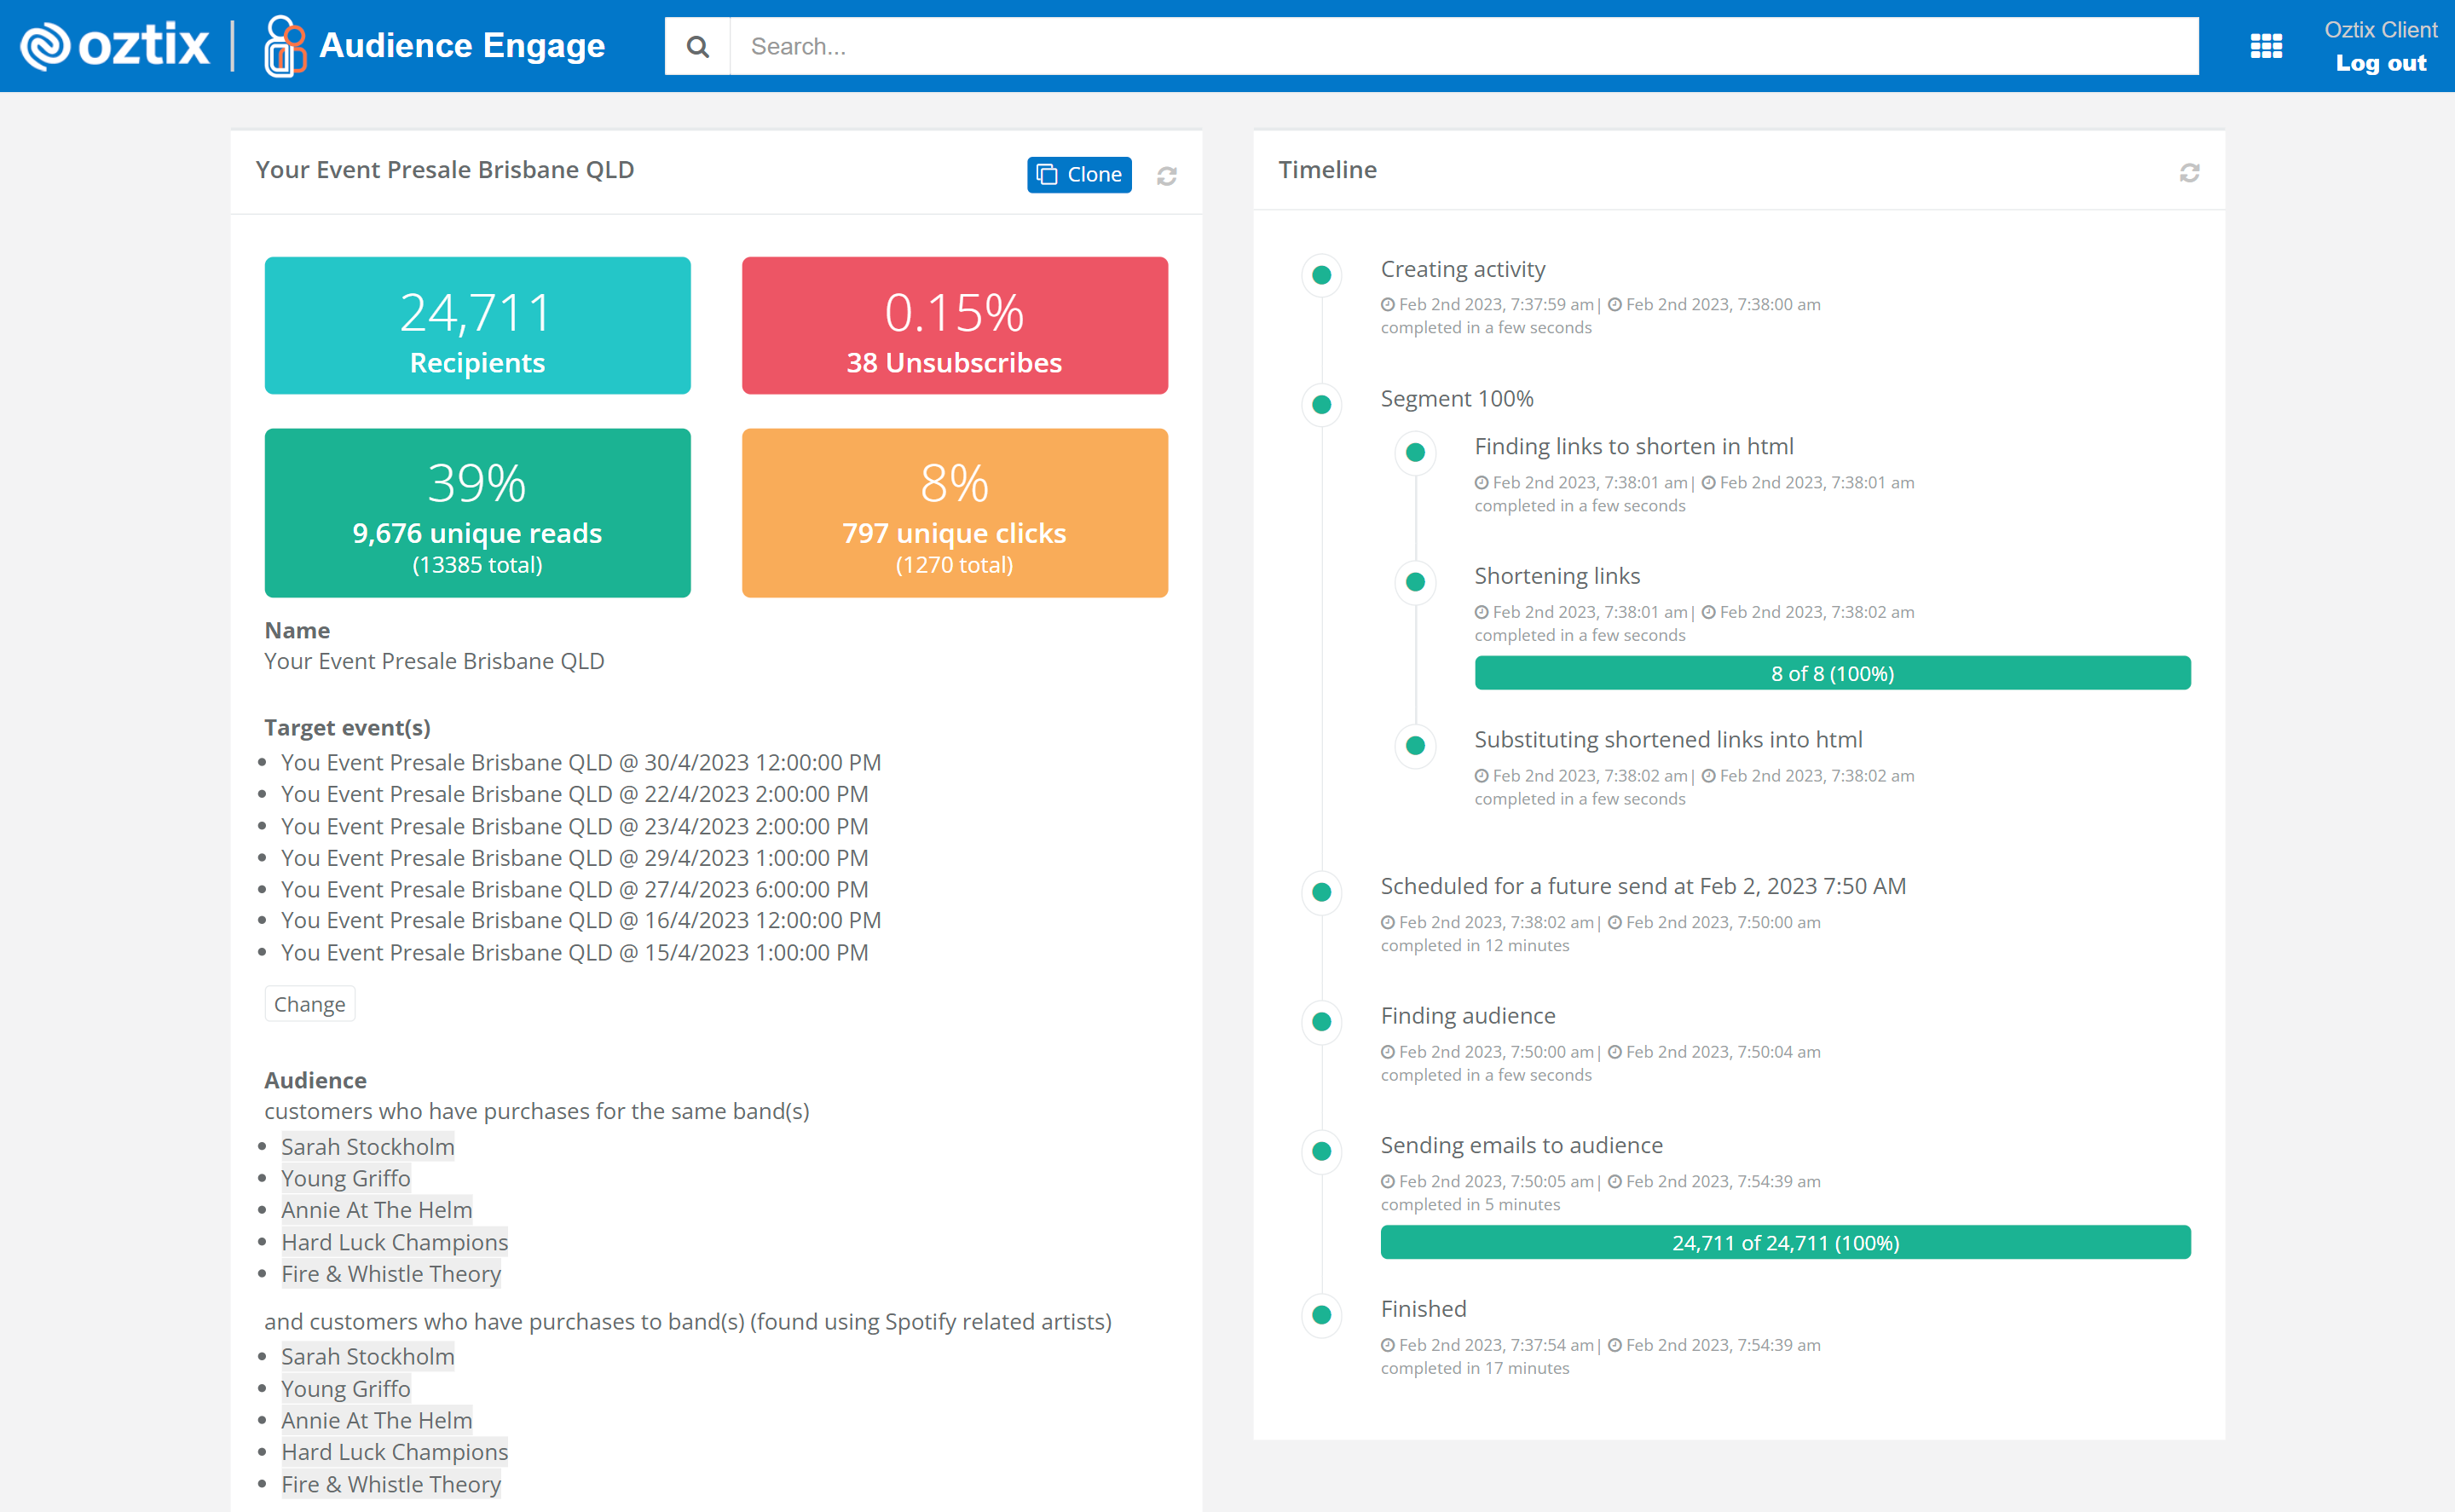The height and width of the screenshot is (1512, 2455).
Task: Click the 24,711 Recipients tile
Action: (x=477, y=326)
